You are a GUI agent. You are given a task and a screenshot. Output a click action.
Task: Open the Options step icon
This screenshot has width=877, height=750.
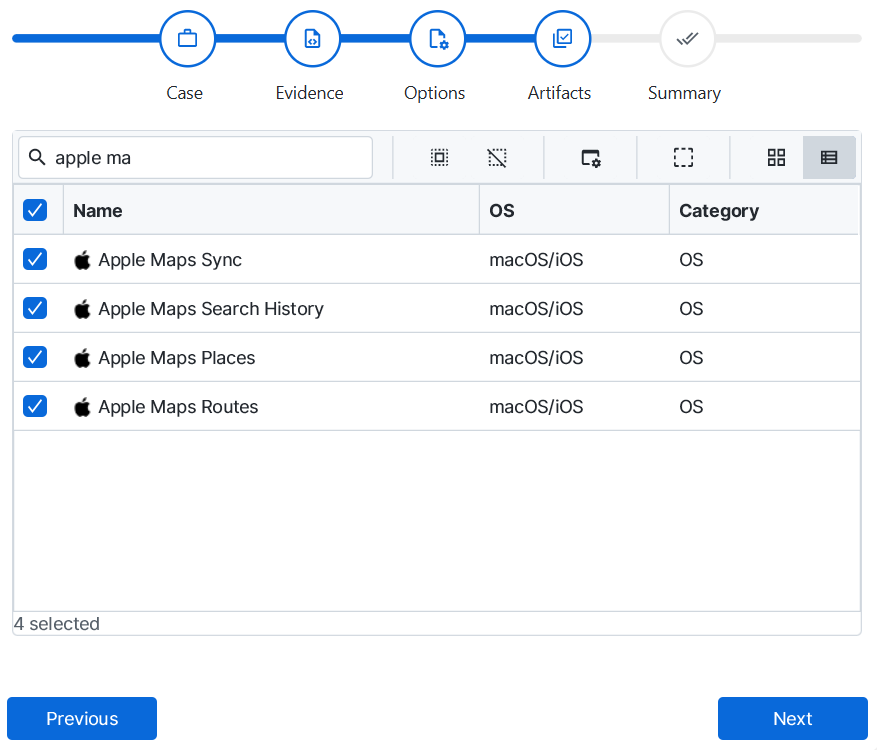(437, 39)
